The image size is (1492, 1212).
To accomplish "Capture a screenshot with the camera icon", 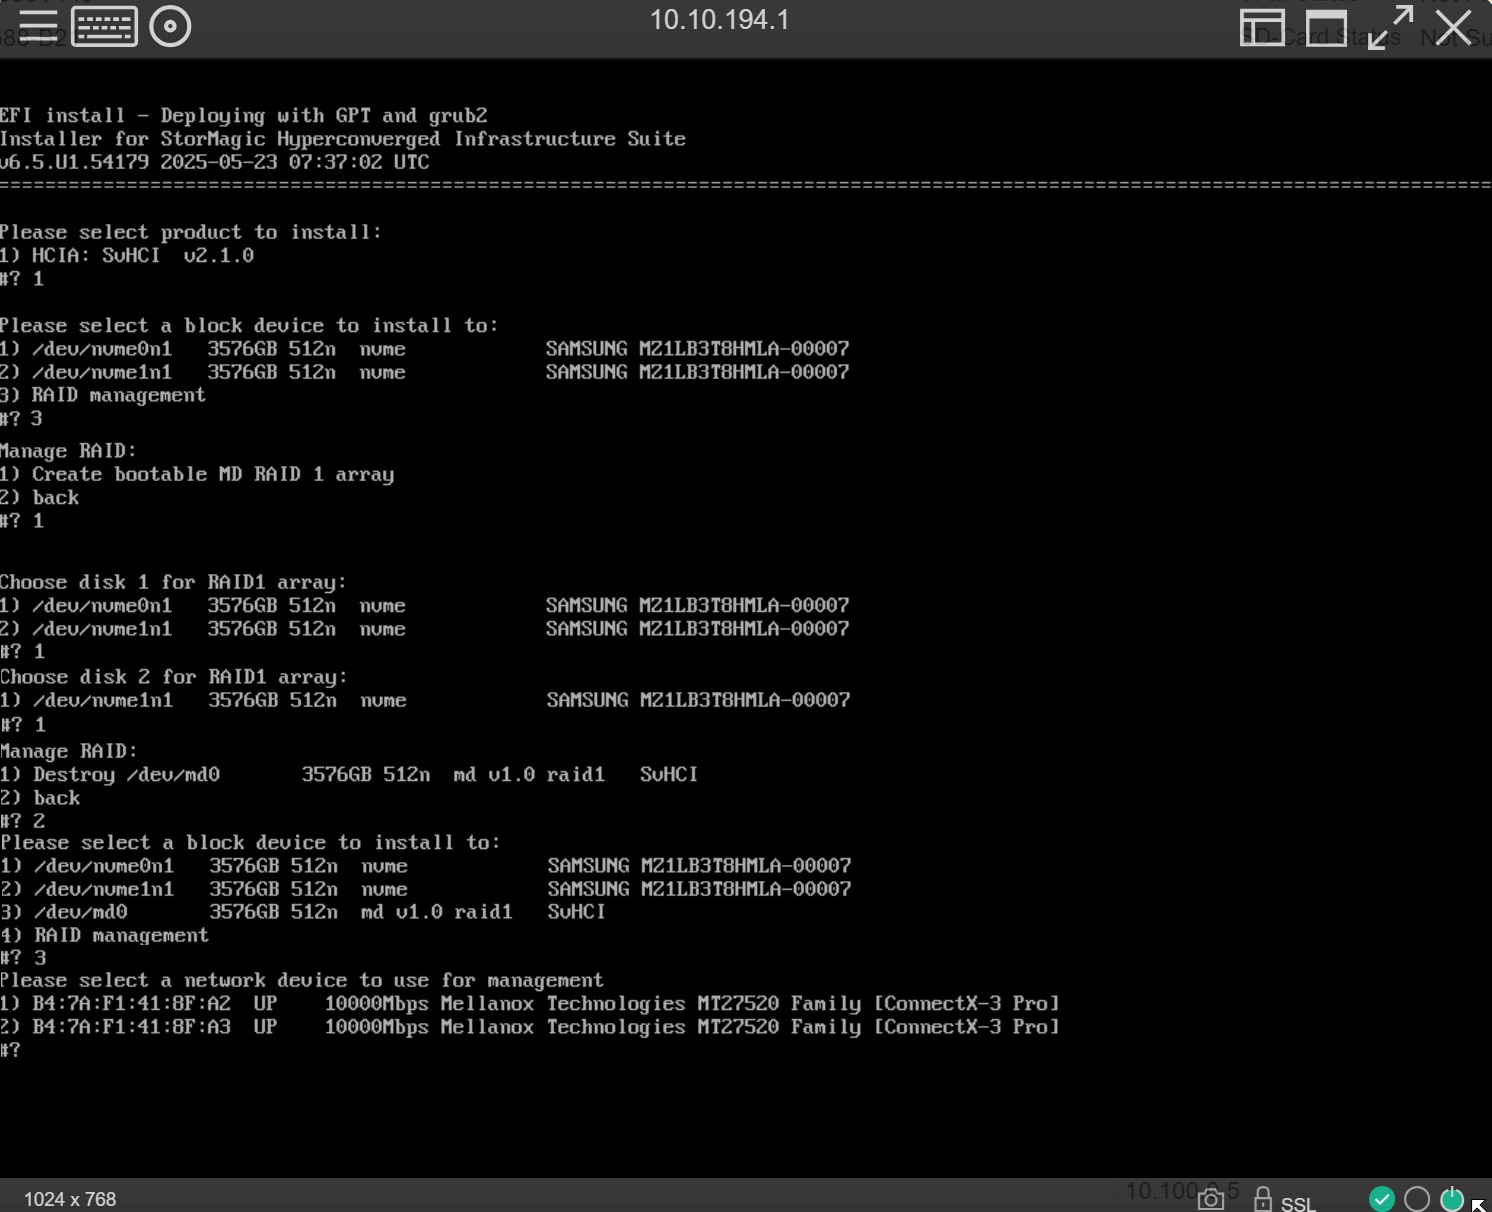I will pyautogui.click(x=1211, y=1199).
